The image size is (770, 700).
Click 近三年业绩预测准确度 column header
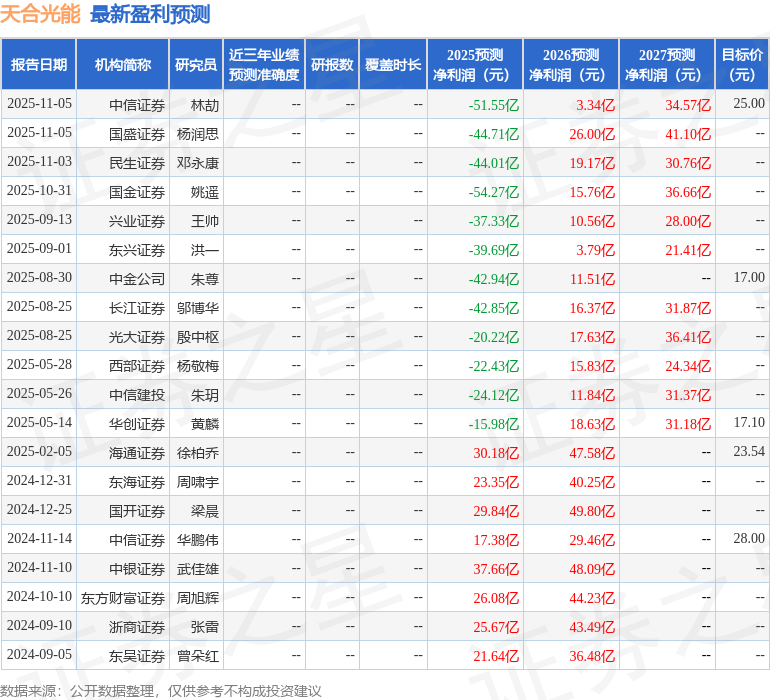(x=264, y=65)
